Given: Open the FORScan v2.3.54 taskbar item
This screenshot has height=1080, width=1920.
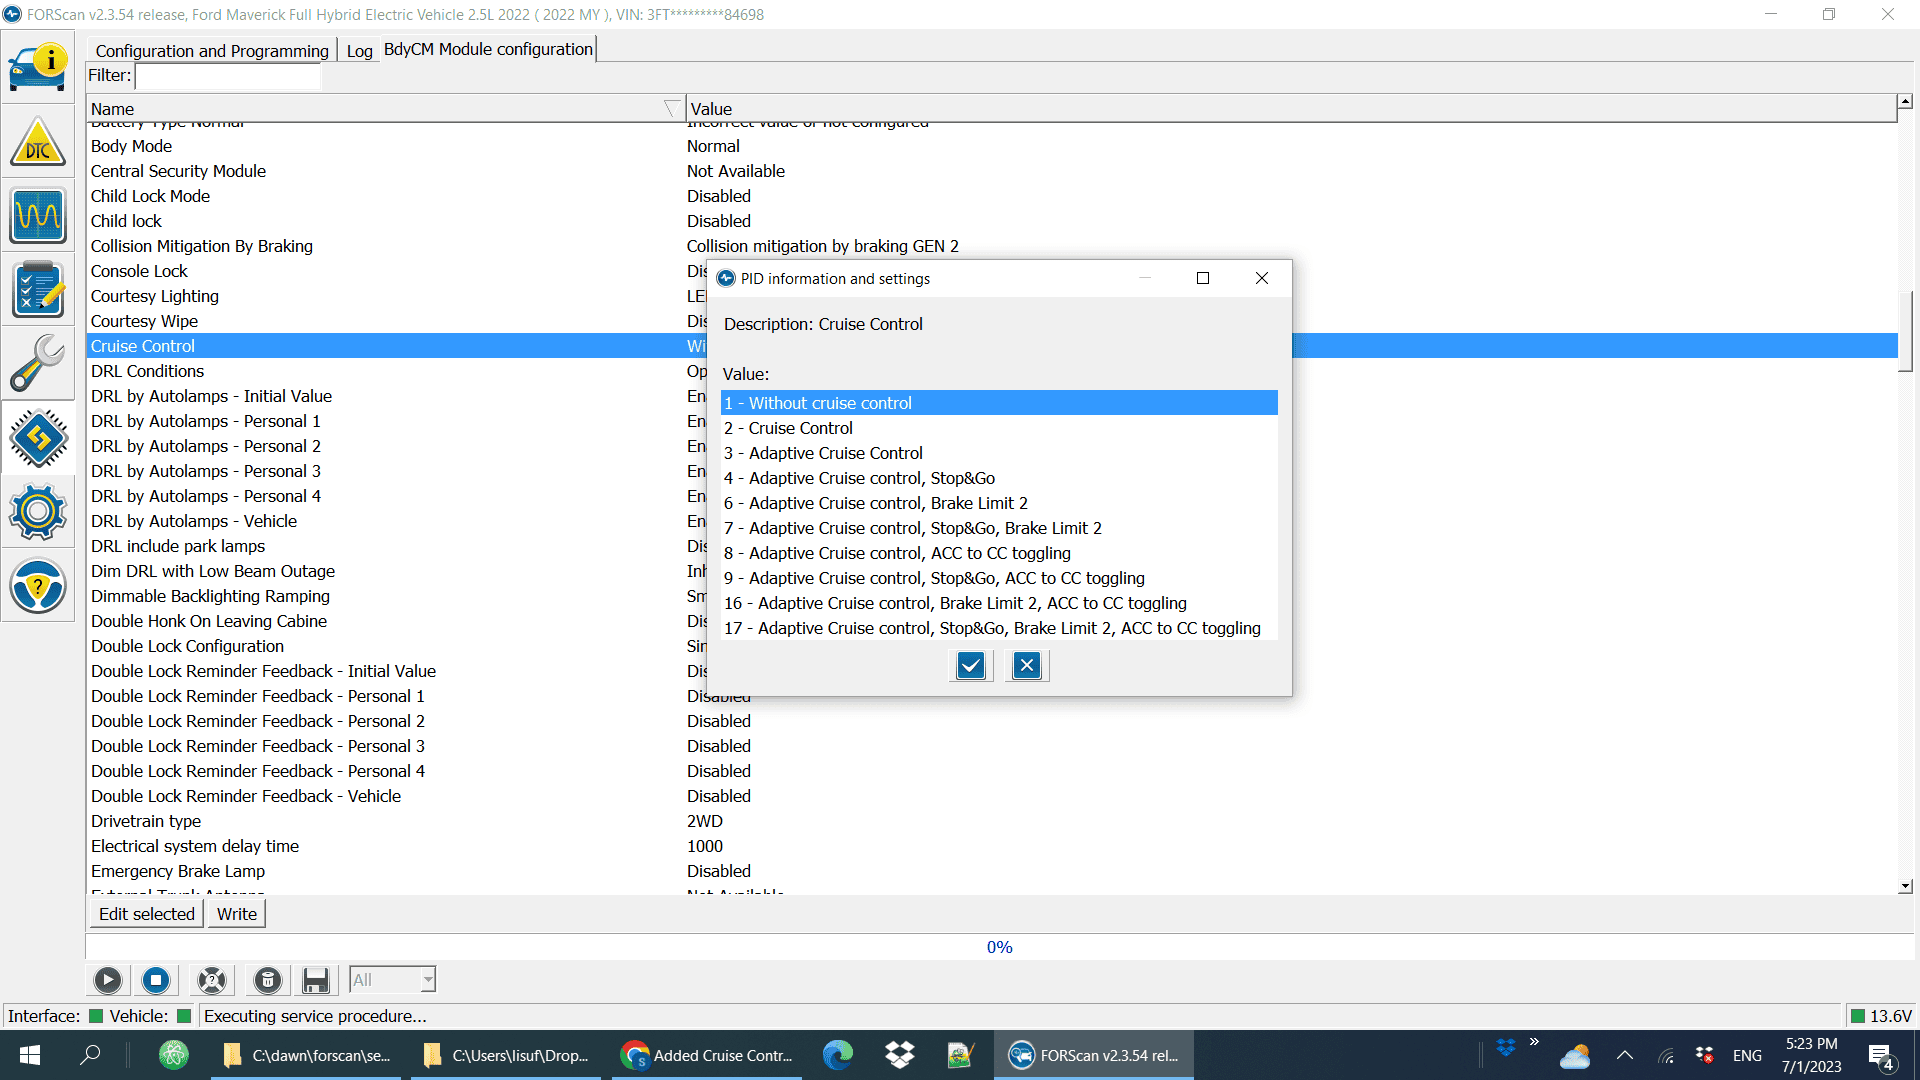Looking at the screenshot, I should 1094,1055.
